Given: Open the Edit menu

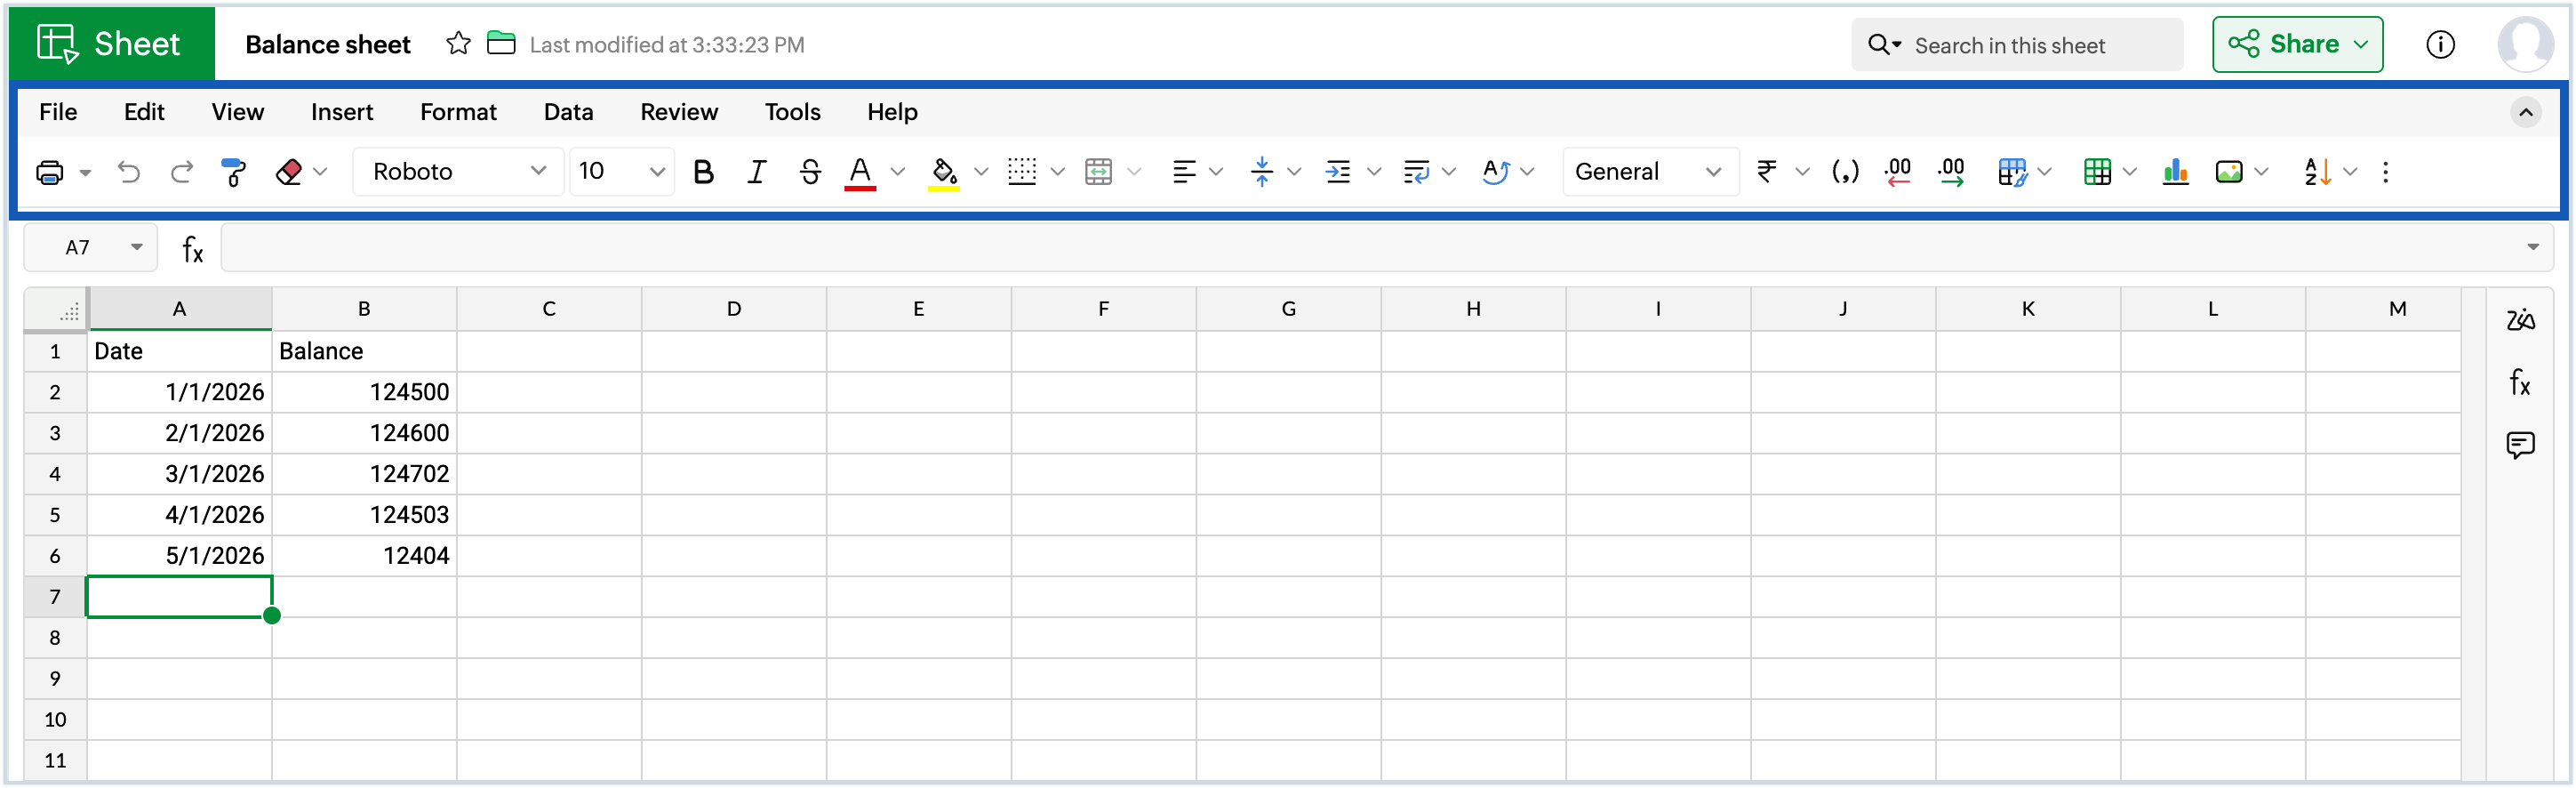Looking at the screenshot, I should click(x=144, y=112).
